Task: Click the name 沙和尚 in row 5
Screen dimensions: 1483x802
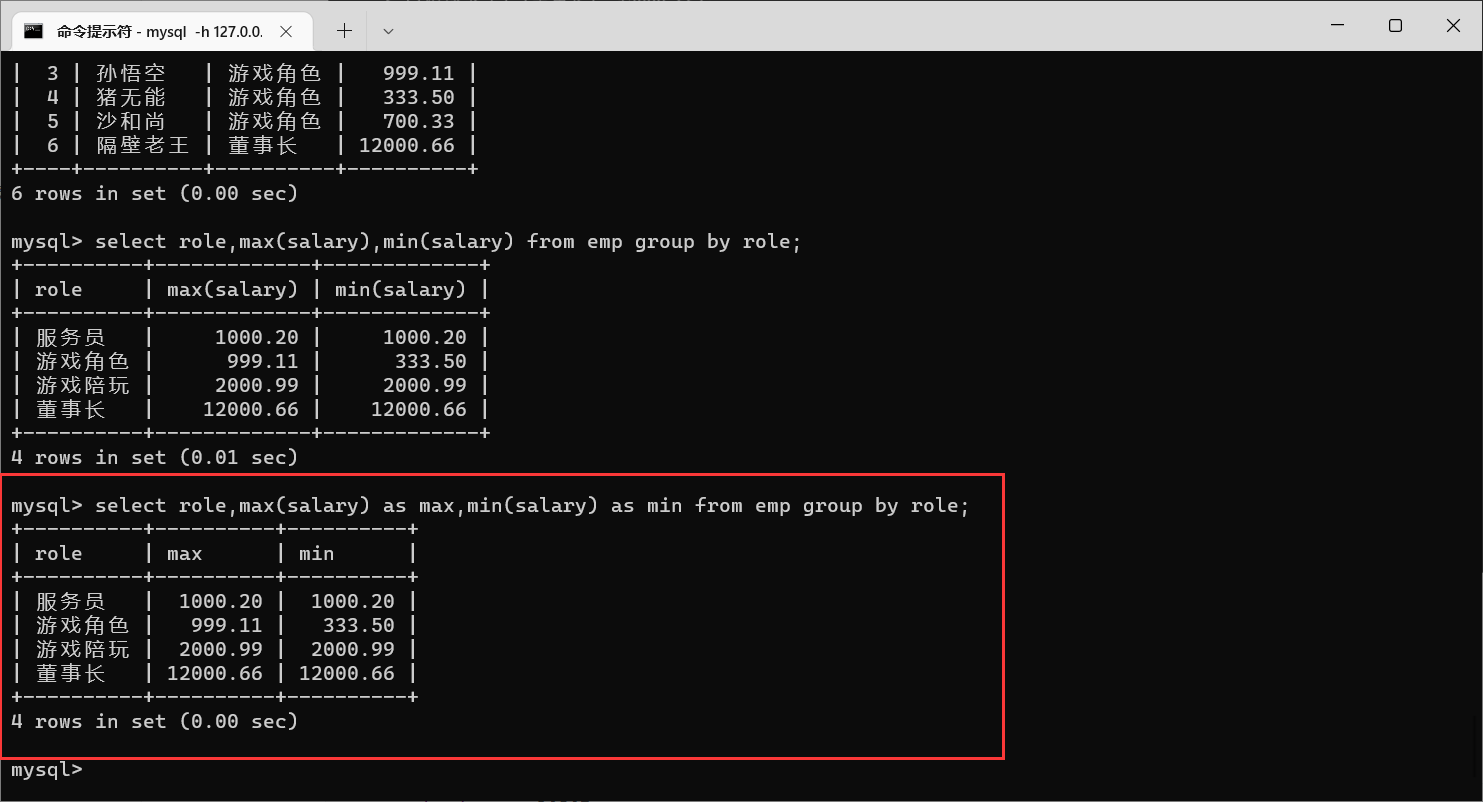Action: (130, 121)
